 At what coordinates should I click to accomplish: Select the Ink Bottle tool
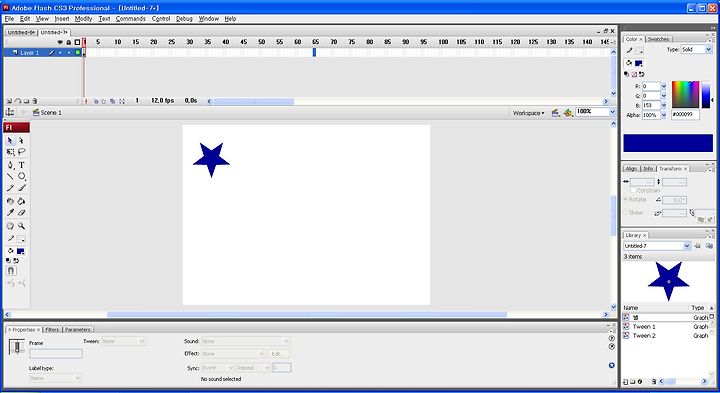click(x=10, y=201)
